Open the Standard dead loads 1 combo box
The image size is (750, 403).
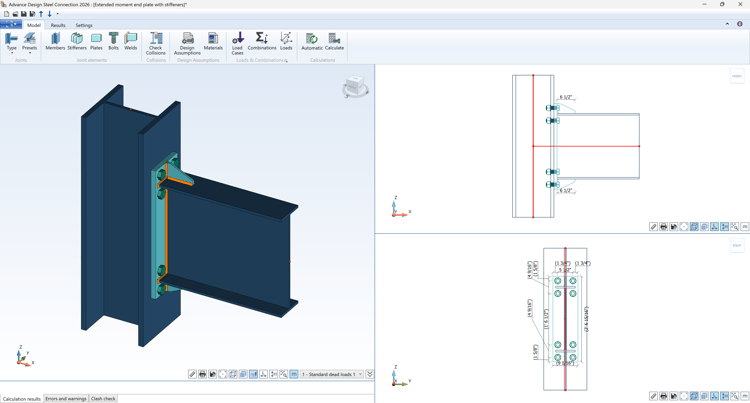331,374
